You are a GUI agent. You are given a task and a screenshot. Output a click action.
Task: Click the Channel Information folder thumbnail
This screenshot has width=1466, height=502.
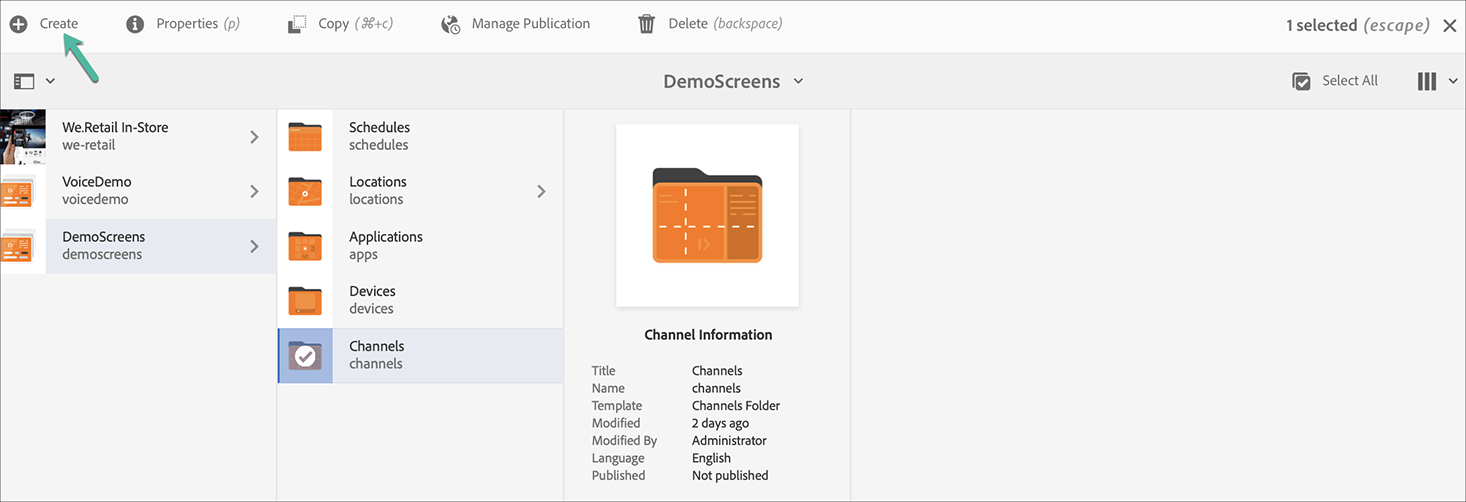point(707,215)
